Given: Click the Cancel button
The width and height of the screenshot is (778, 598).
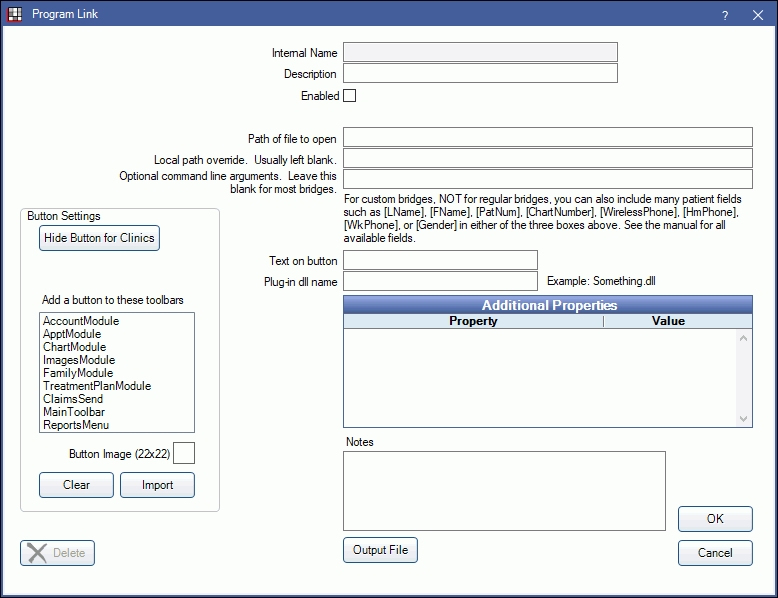Looking at the screenshot, I should (715, 553).
